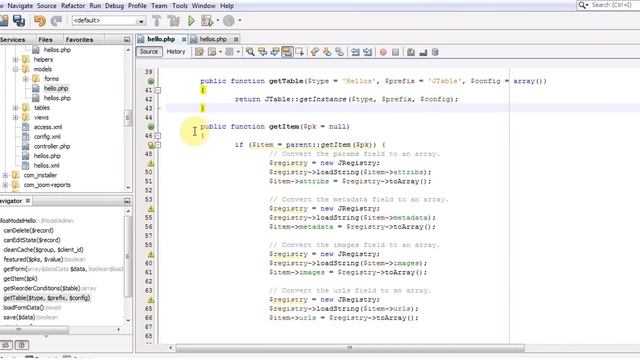Collapse getItem function code fold
This screenshot has height=360, width=640.
(x=158, y=136)
